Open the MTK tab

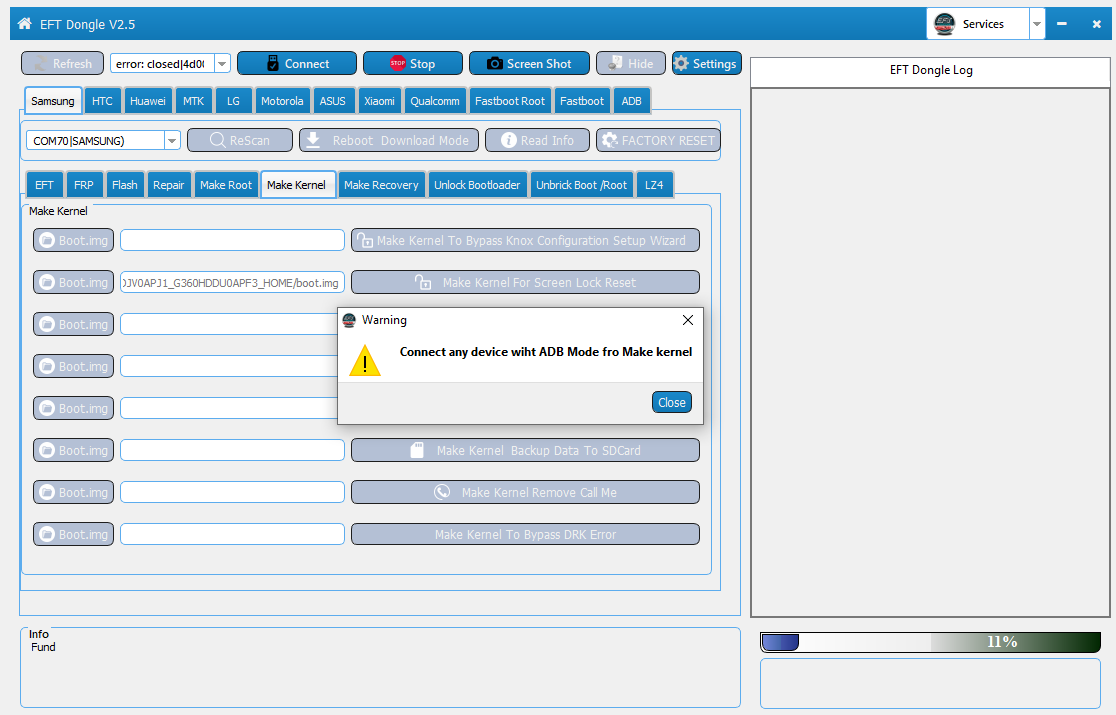[194, 101]
